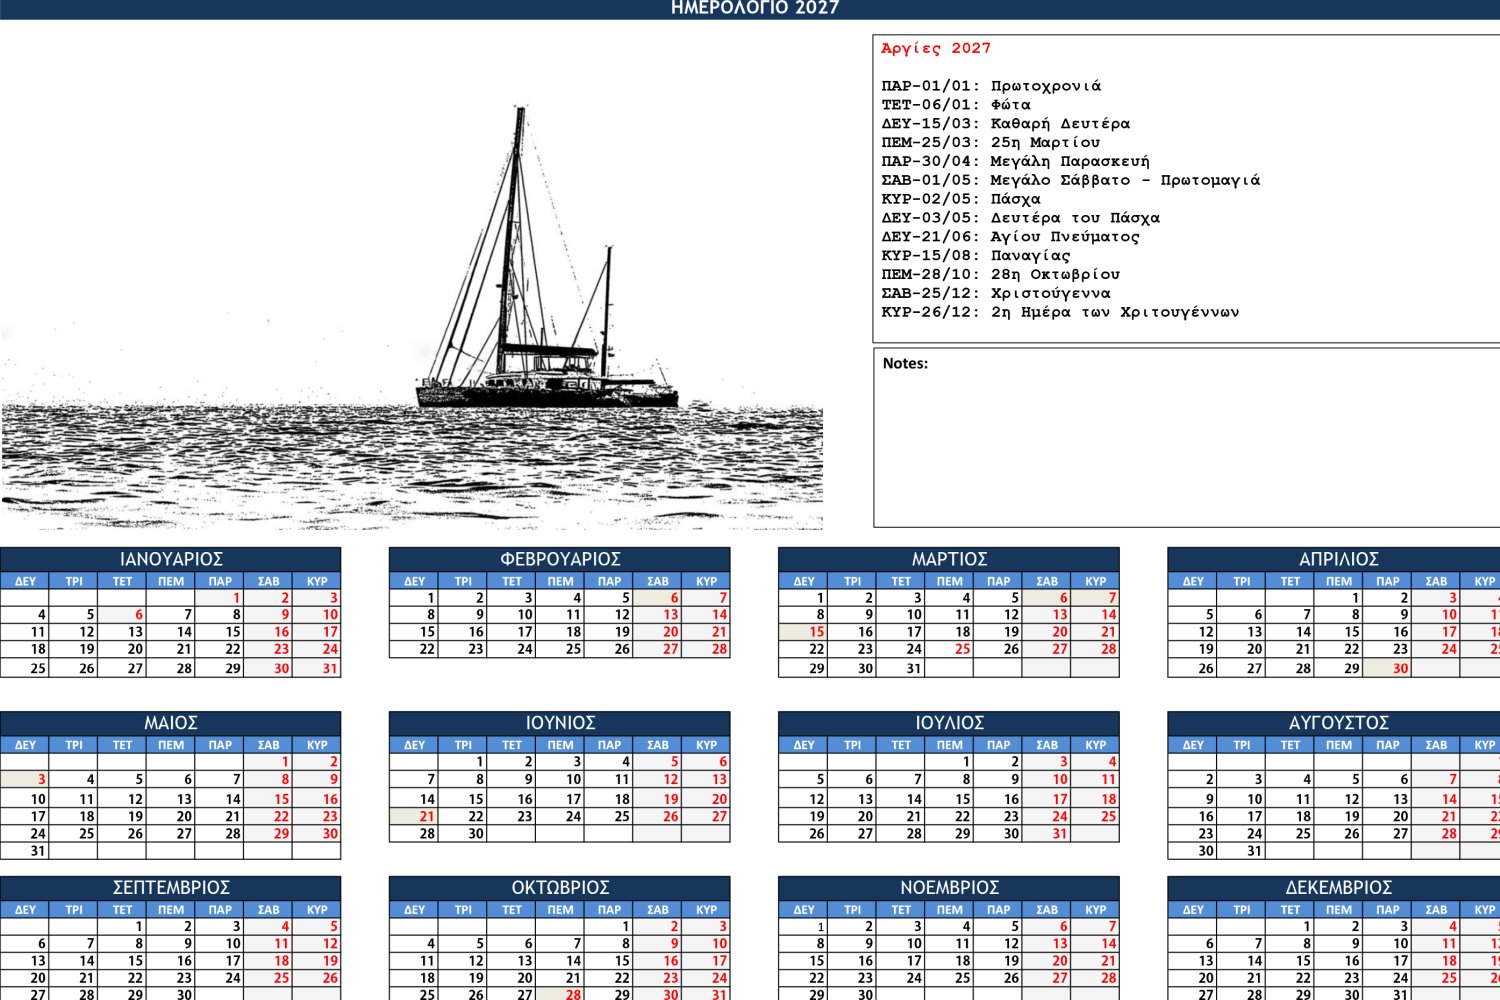Click the ΔΕΥ column header under ΙΟΥΛΙΟΣ
Screen dimensions: 1500x1000
click(803, 745)
